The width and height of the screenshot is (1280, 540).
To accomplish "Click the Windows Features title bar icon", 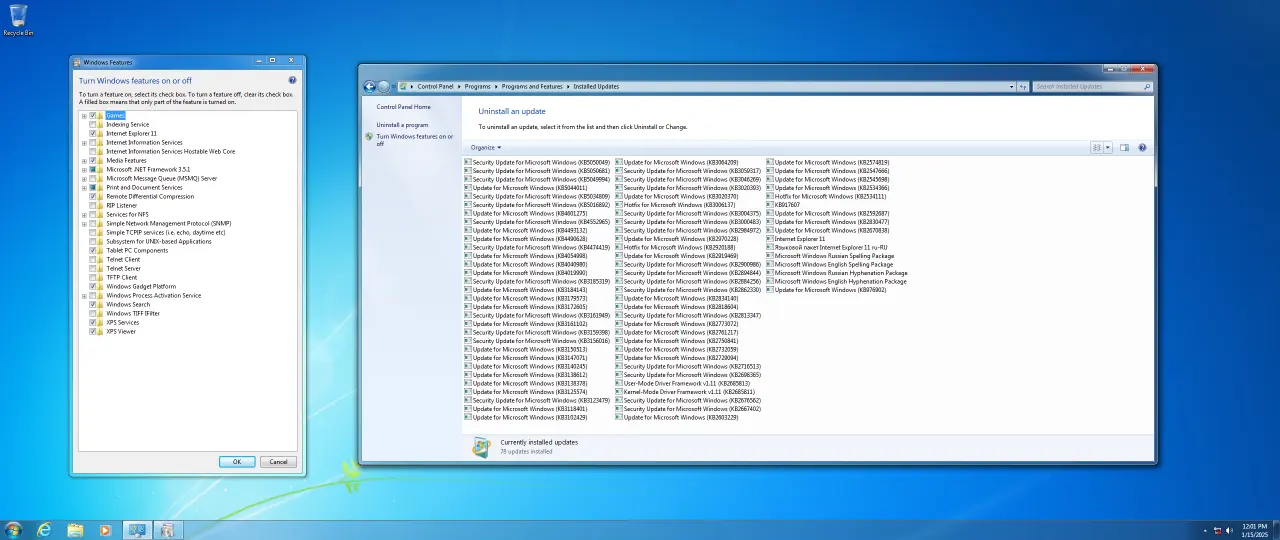I will [x=78, y=62].
